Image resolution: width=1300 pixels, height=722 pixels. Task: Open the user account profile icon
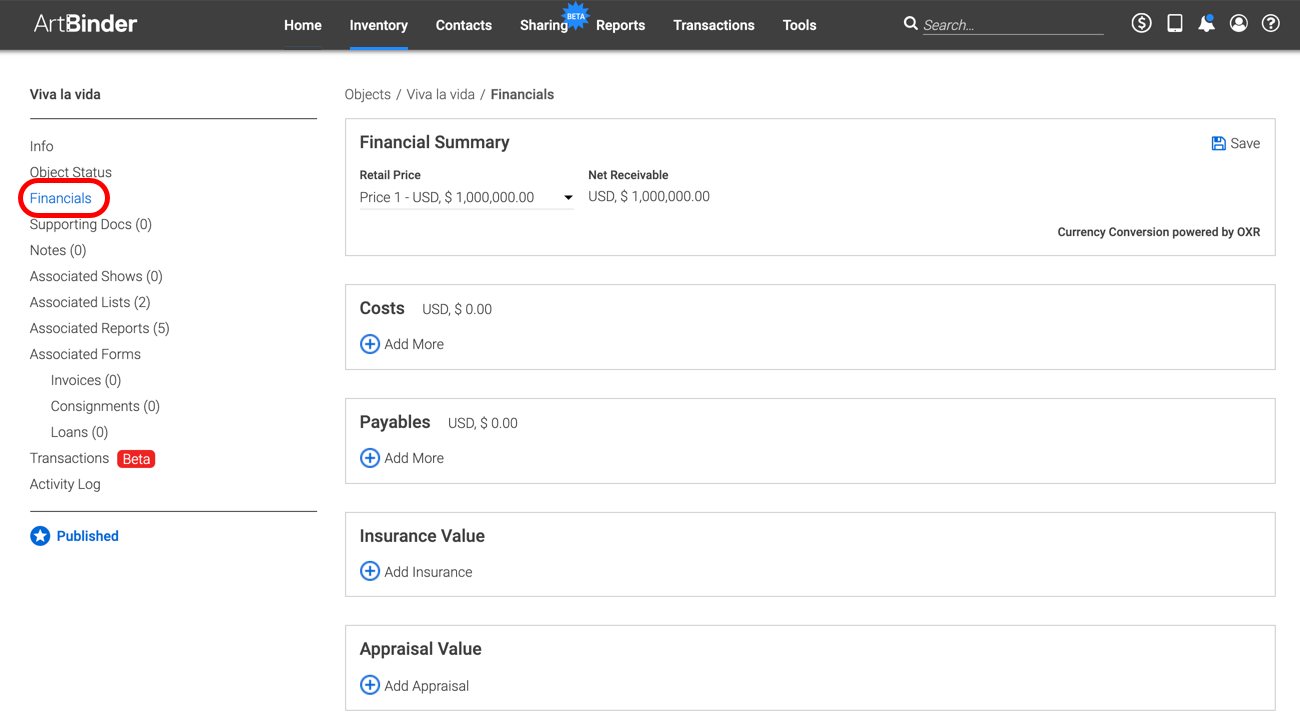pyautogui.click(x=1239, y=23)
